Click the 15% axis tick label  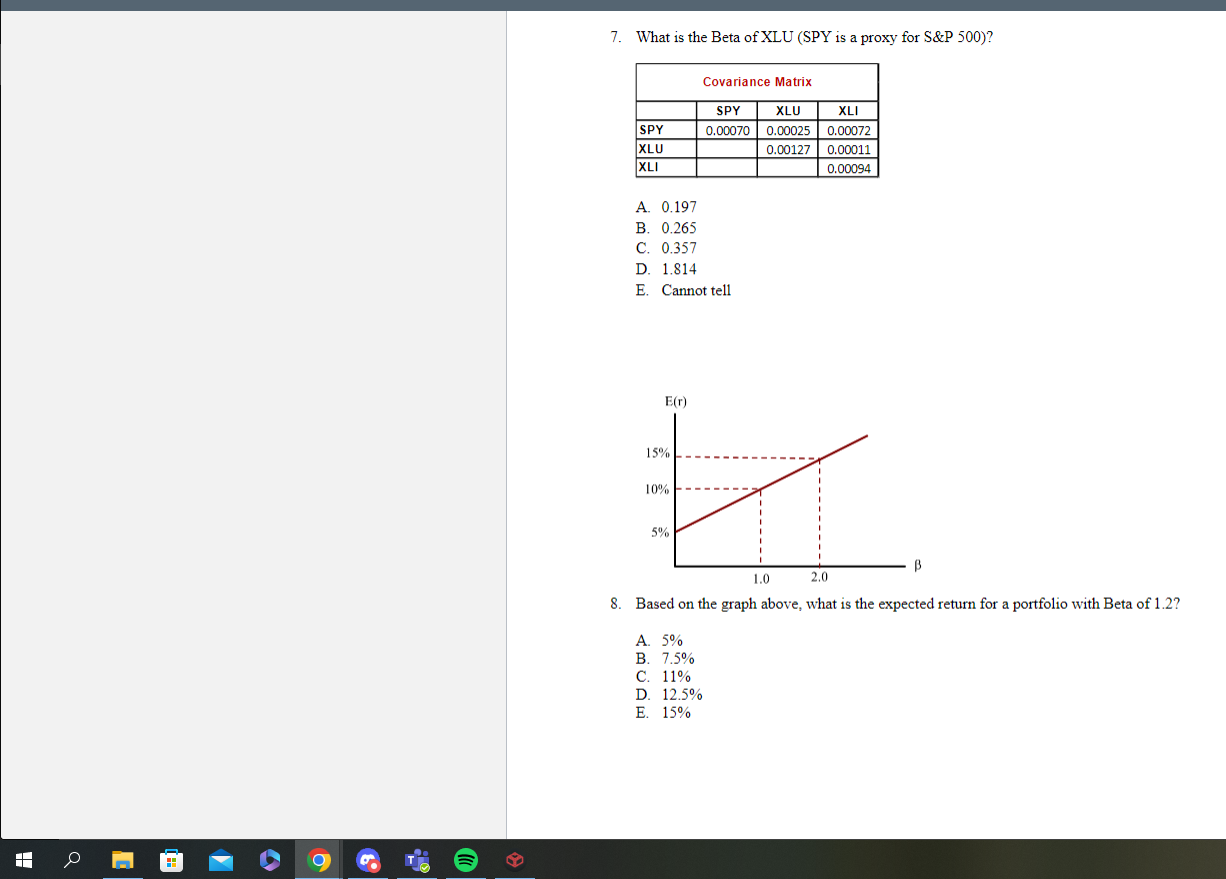(657, 453)
